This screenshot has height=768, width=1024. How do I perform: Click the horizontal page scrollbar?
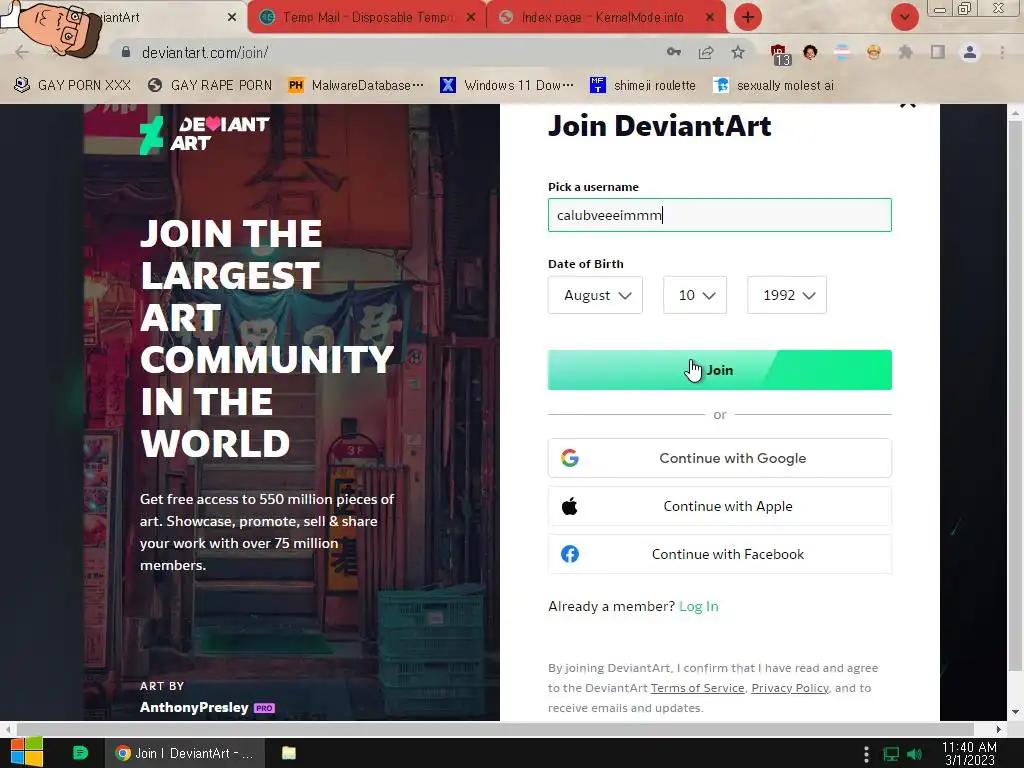tap(495, 729)
